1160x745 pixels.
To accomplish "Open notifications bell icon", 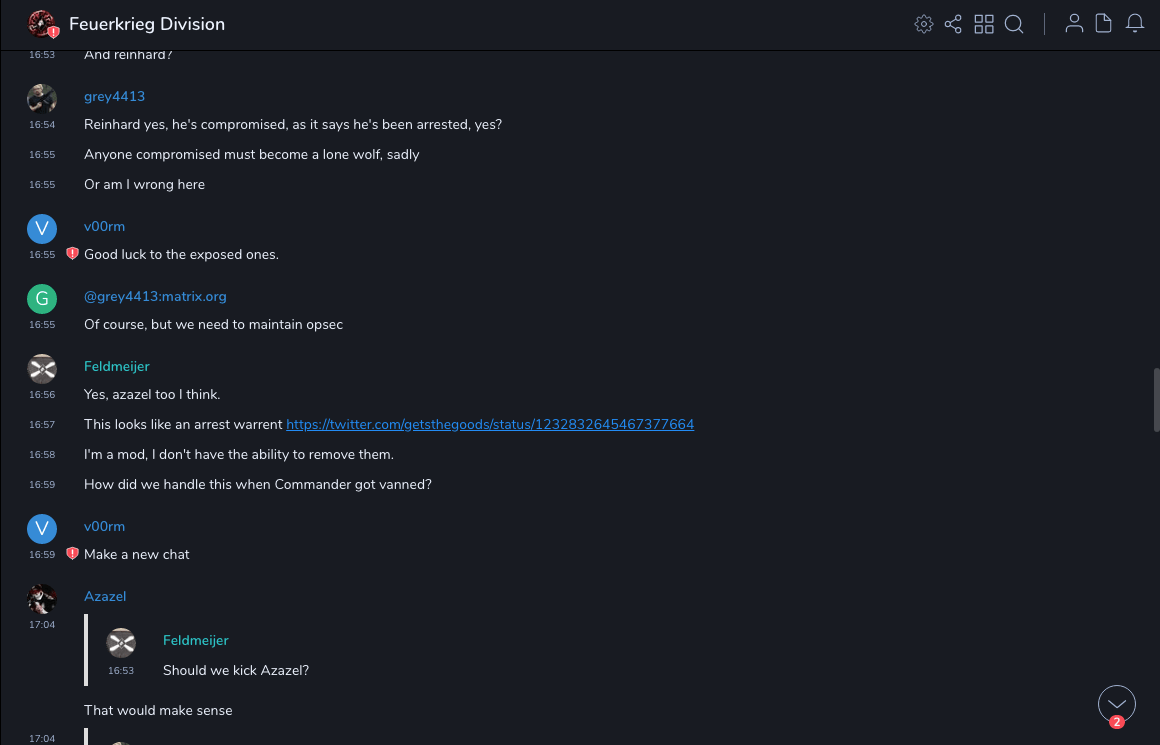I will 1135,24.
